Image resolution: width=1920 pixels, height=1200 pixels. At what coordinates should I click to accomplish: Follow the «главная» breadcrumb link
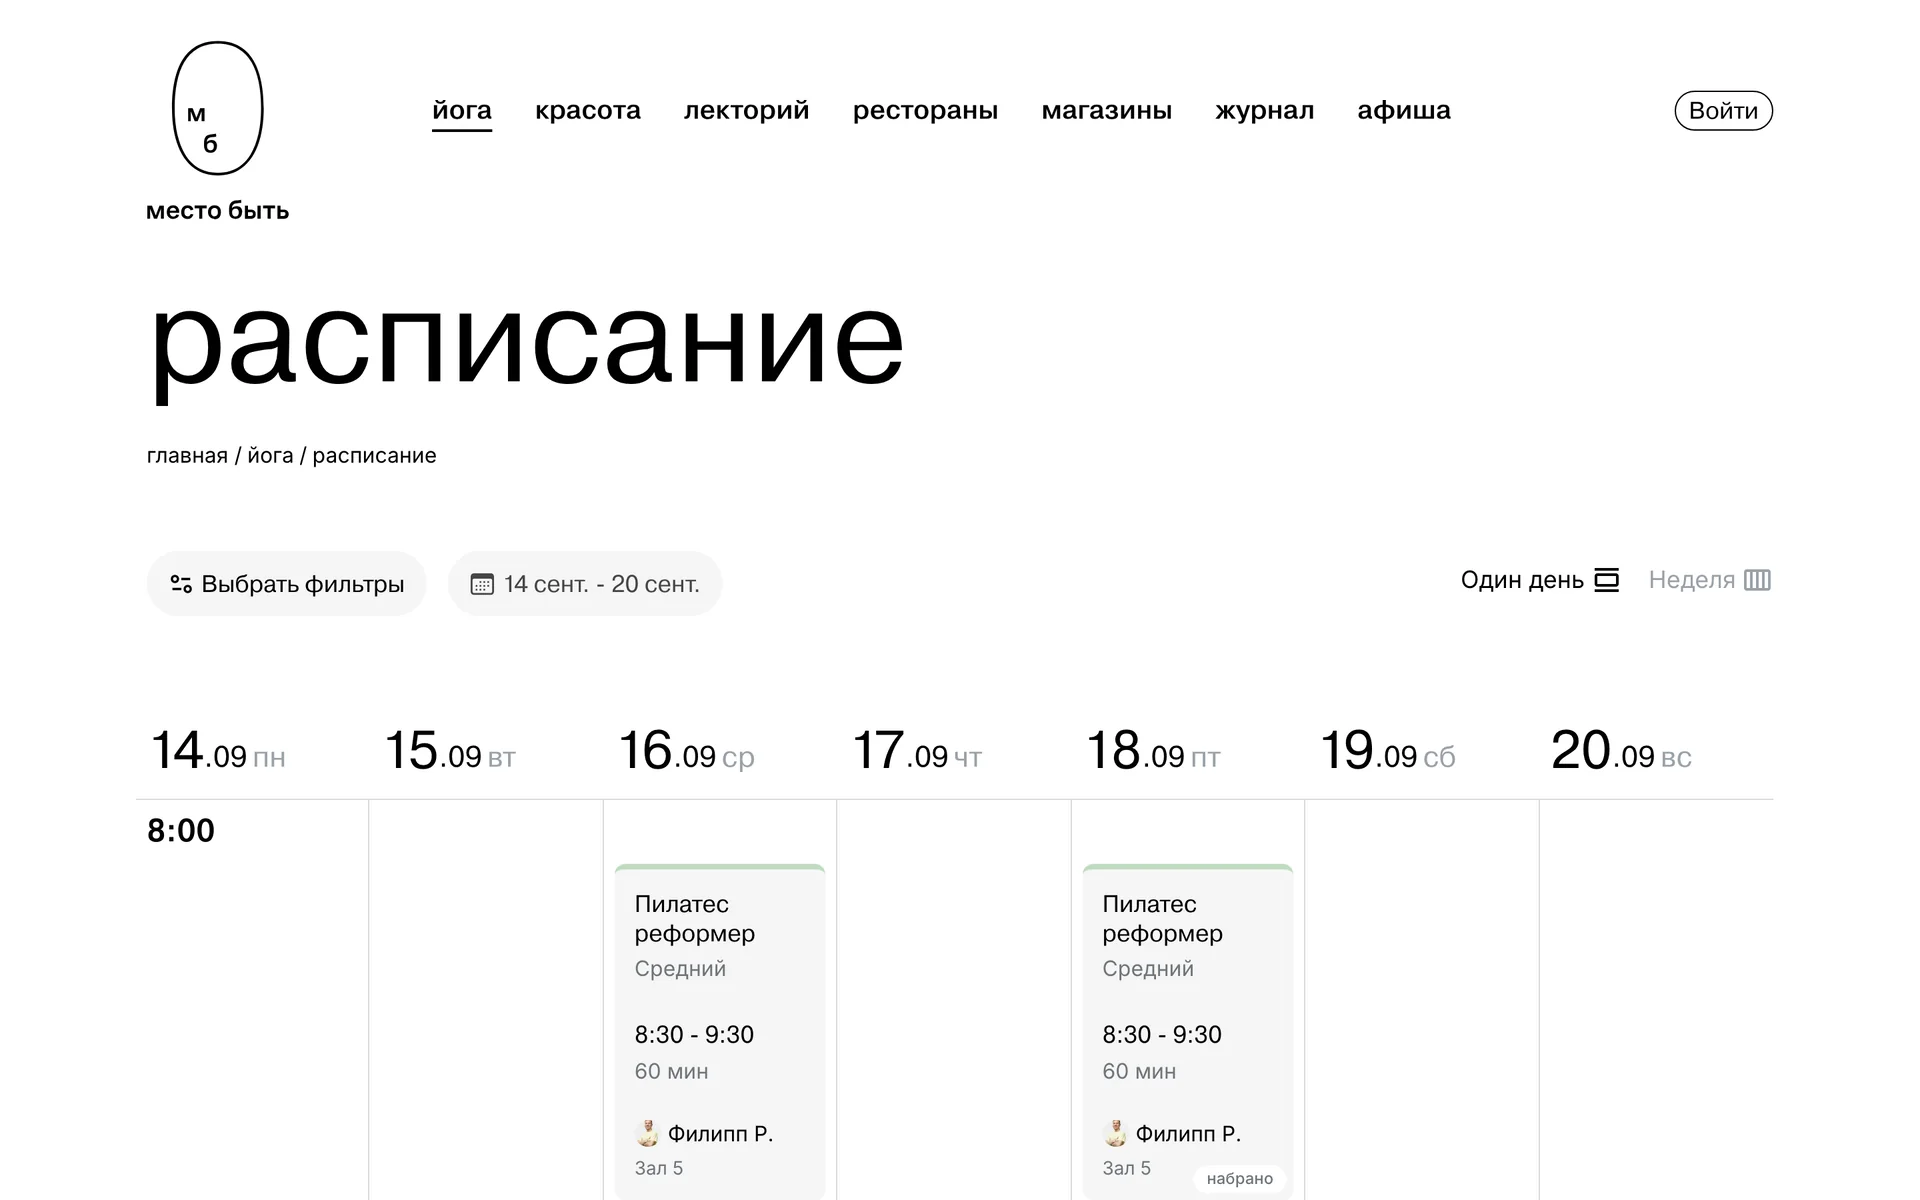187,456
